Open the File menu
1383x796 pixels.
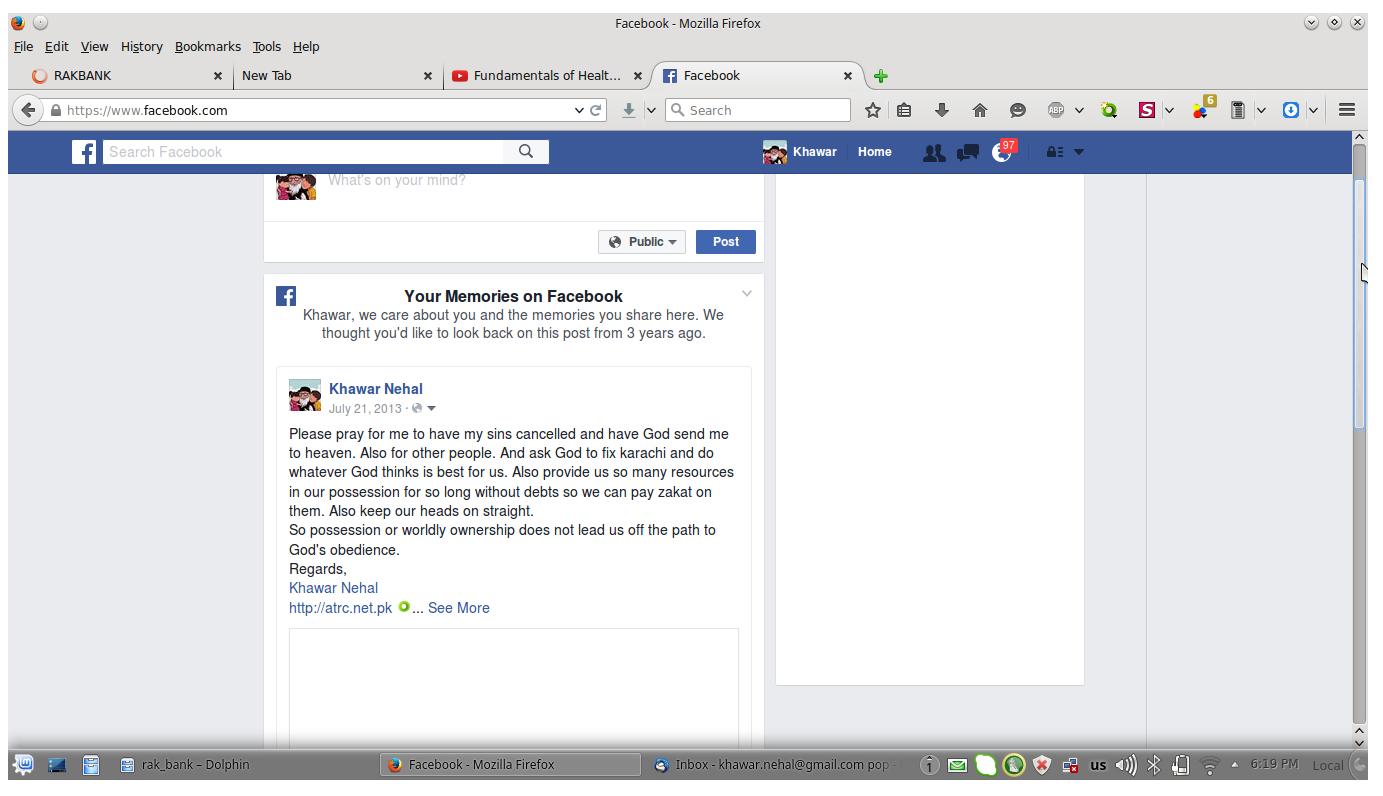[x=24, y=46]
